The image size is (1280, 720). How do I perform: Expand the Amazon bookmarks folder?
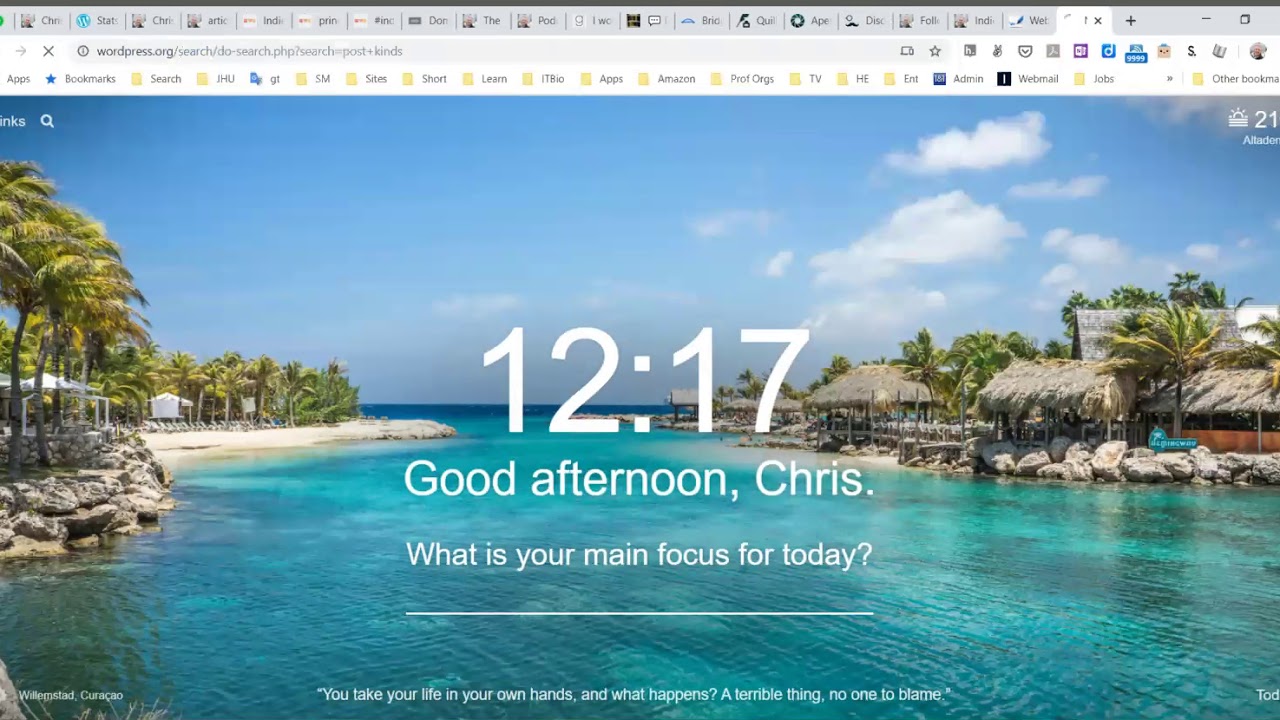pos(666,79)
